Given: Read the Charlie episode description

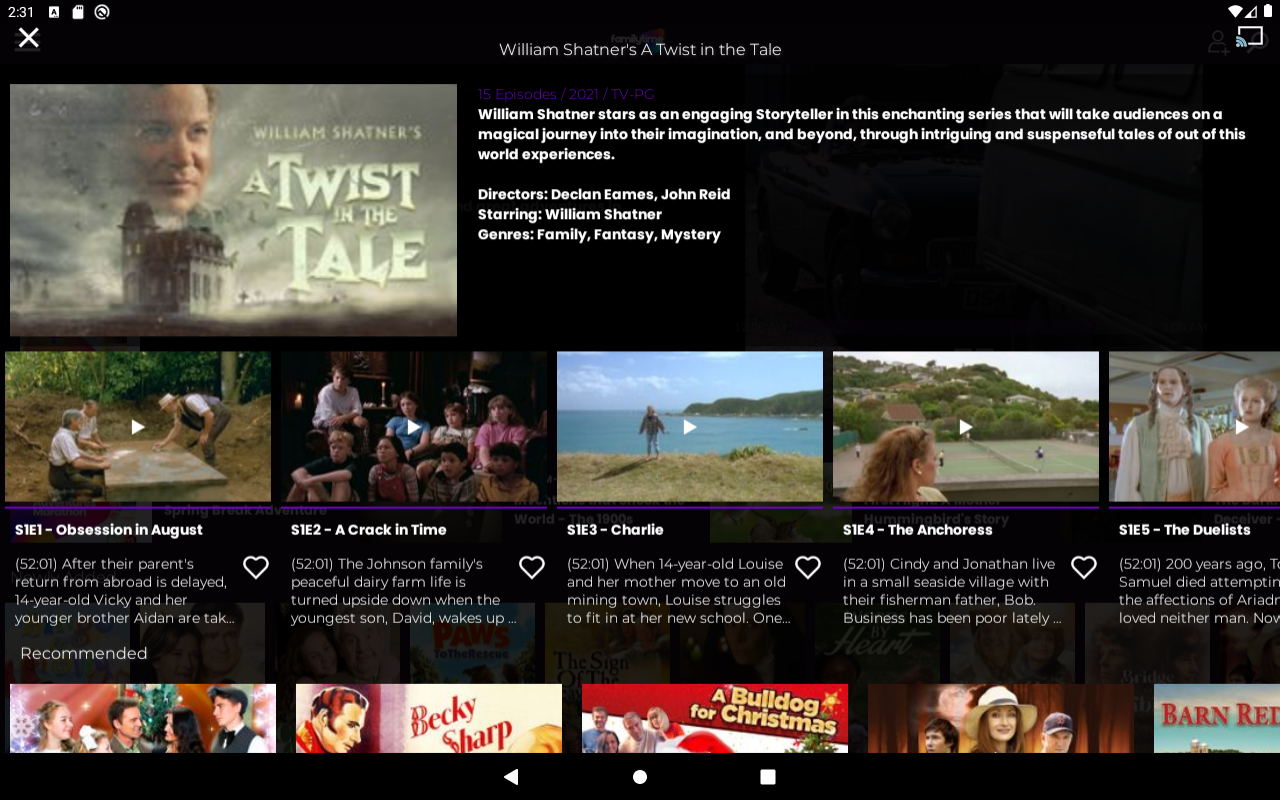Looking at the screenshot, I should tap(677, 591).
